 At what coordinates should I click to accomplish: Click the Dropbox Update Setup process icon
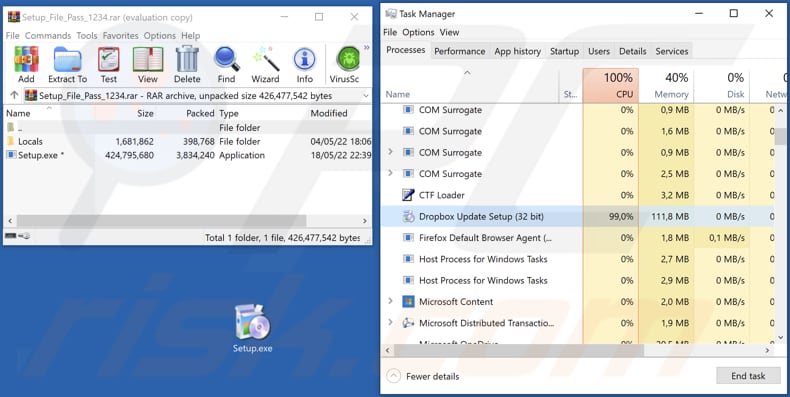click(x=408, y=216)
